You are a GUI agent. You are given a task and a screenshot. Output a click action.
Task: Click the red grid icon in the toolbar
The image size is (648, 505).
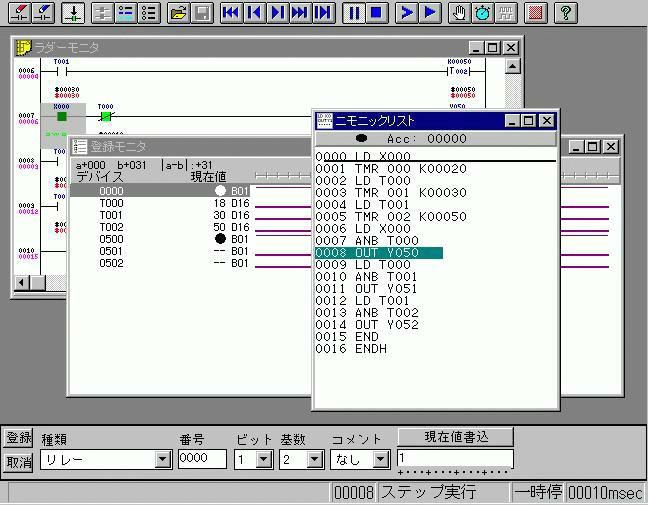[x=535, y=13]
